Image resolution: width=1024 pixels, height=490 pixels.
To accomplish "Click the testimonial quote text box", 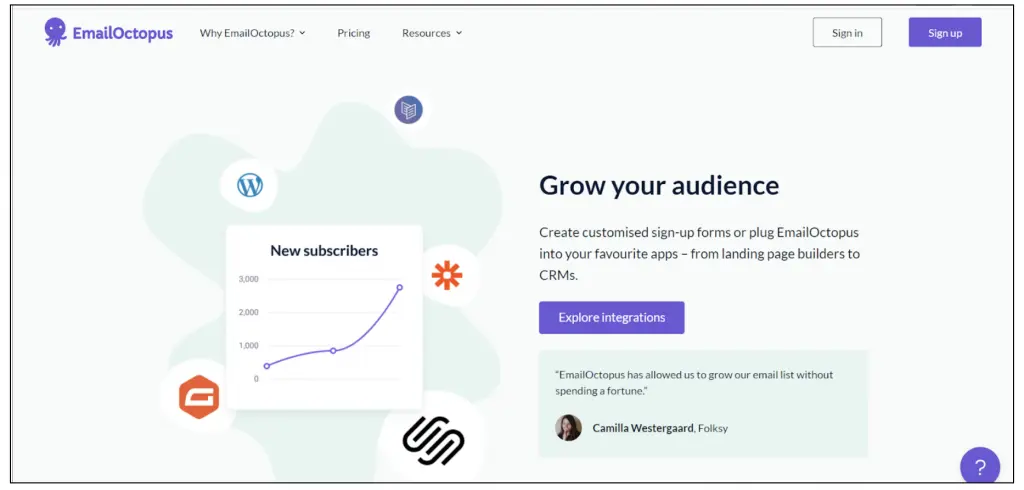I will pyautogui.click(x=703, y=382).
